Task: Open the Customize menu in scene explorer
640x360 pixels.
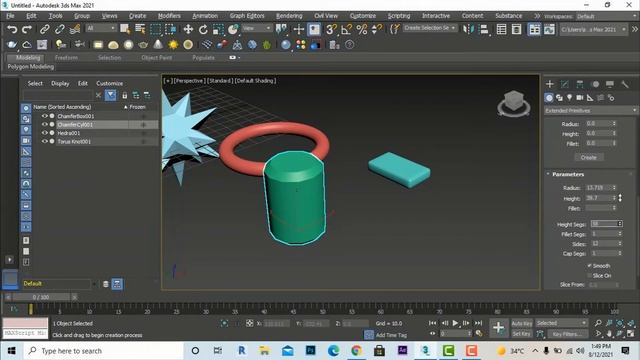Action: pyautogui.click(x=109, y=83)
